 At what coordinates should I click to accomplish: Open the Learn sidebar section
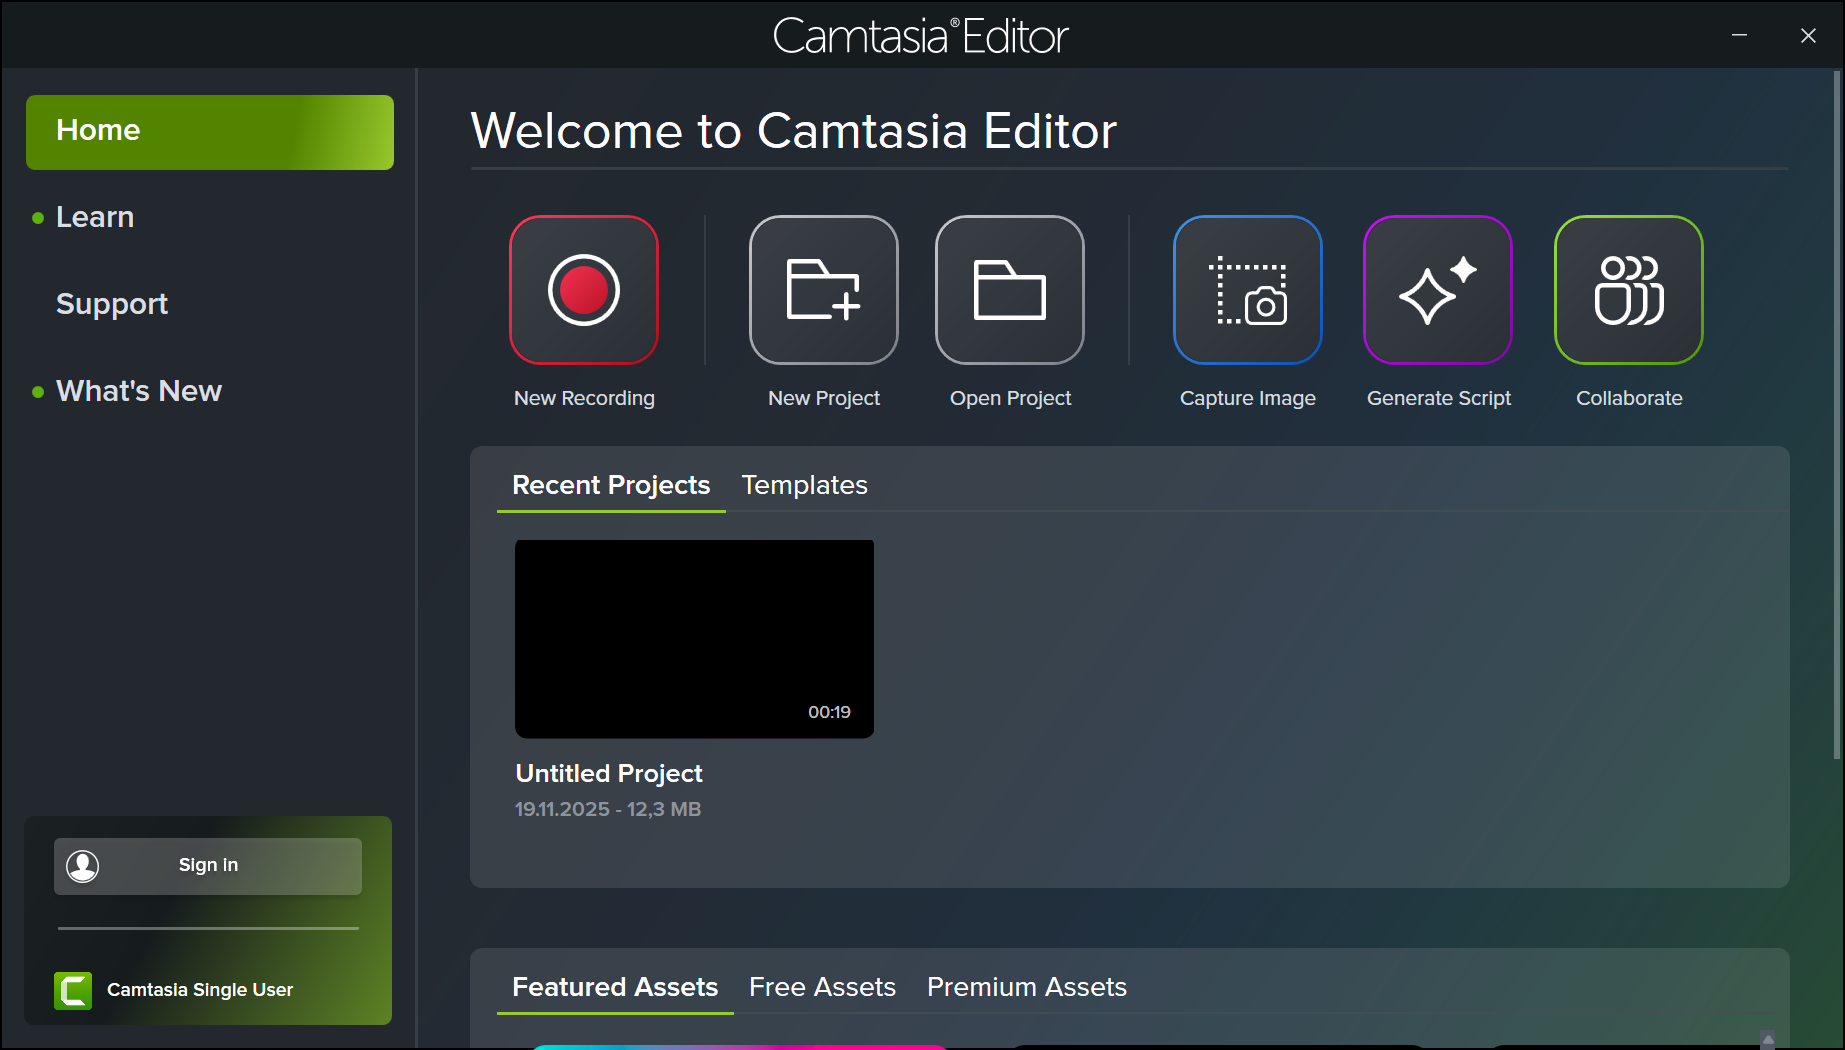coord(95,217)
